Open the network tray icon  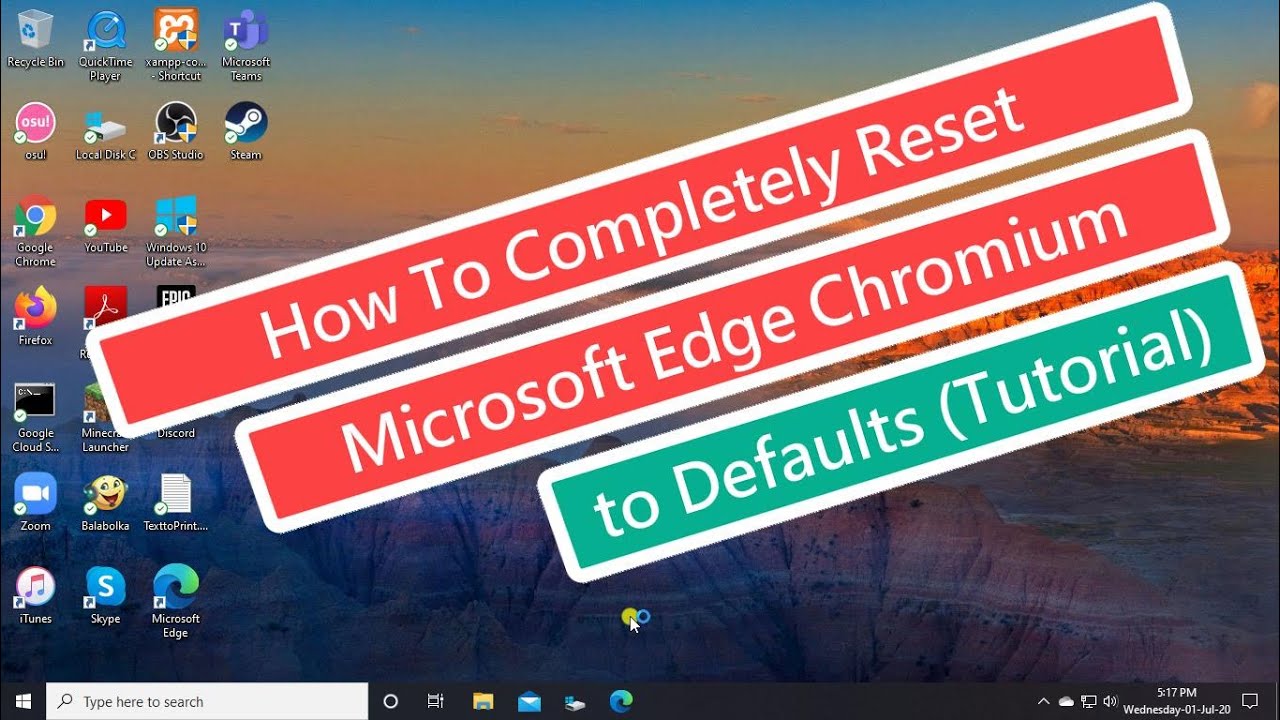(1088, 701)
